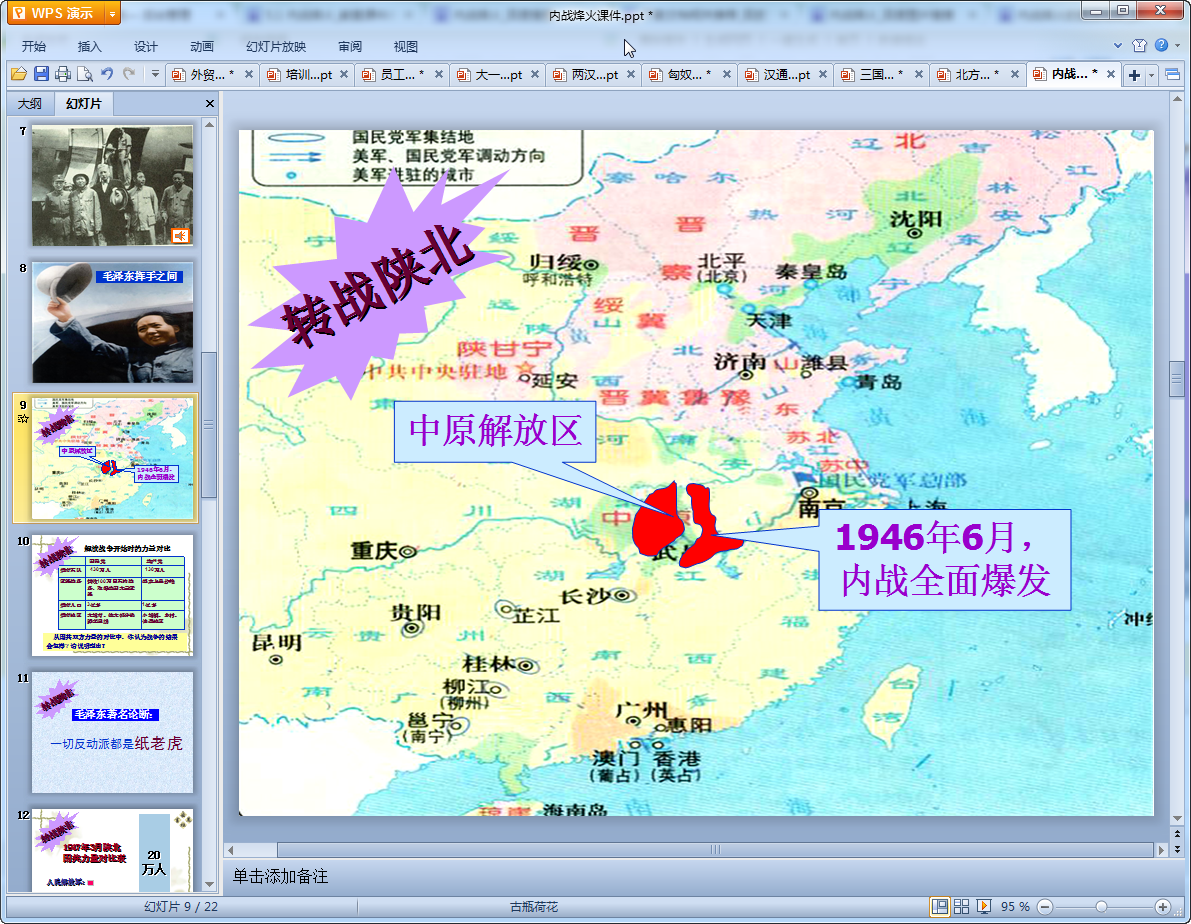Screen dimensions: 1191x924
Task: Switch to the 大纲 panel tab
Action: point(30,104)
